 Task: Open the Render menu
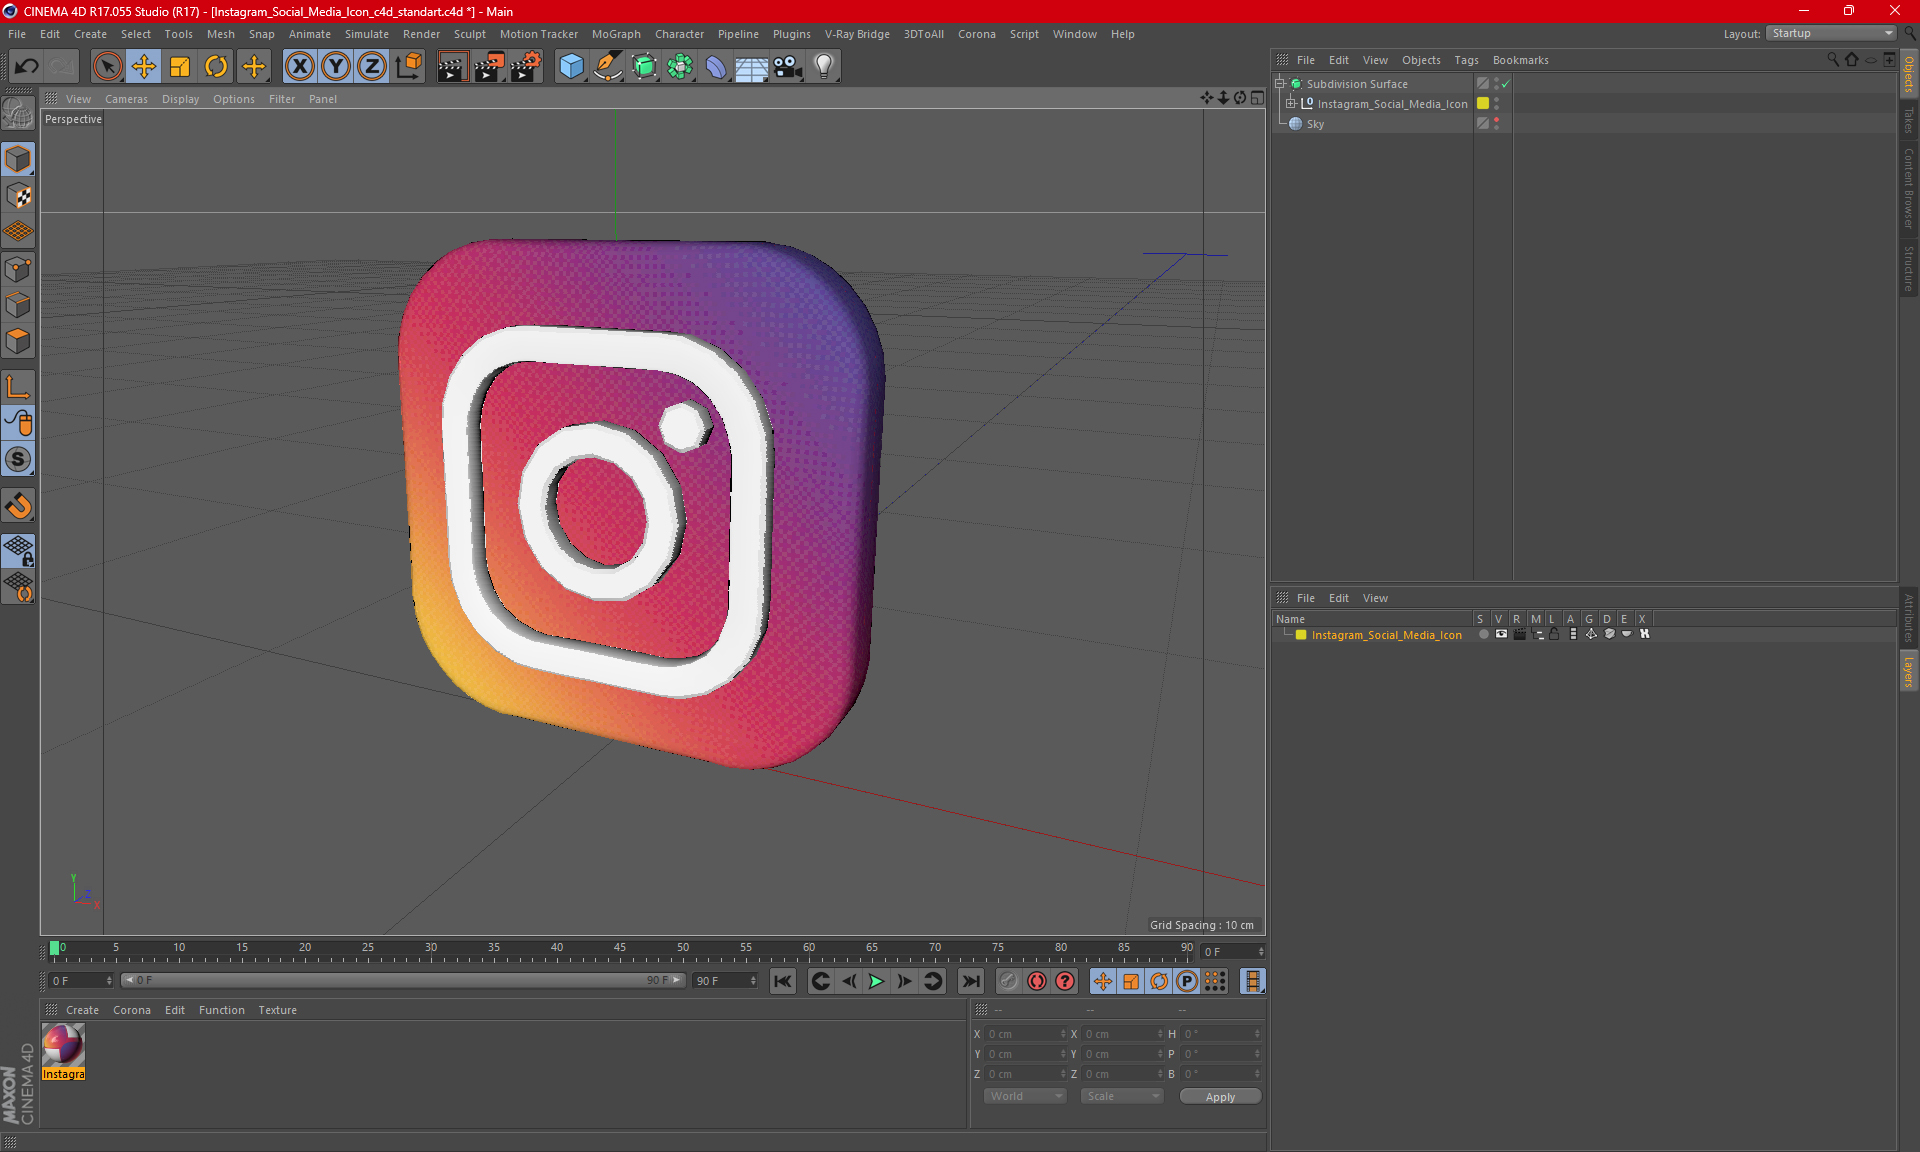pos(421,34)
